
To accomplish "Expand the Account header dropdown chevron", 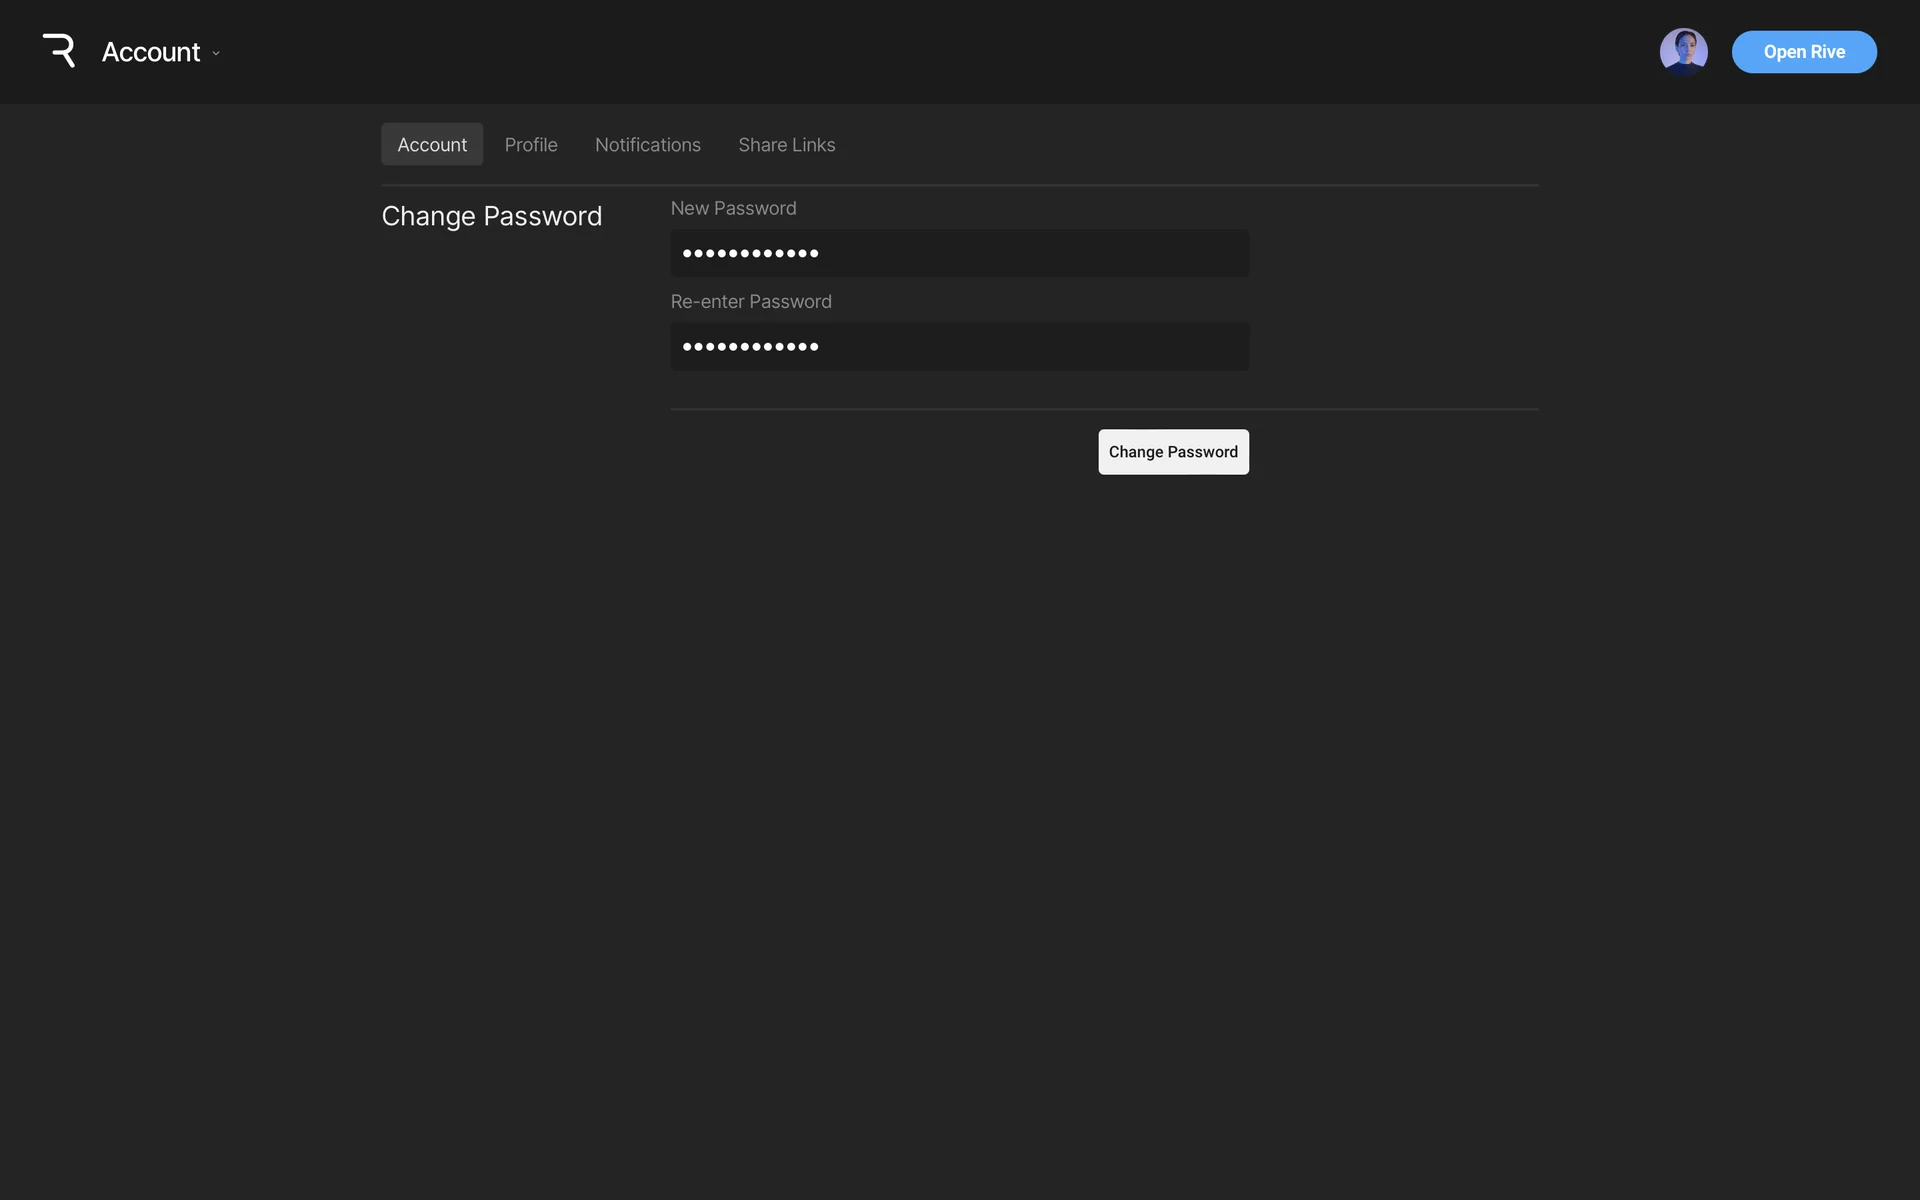I will [x=216, y=53].
